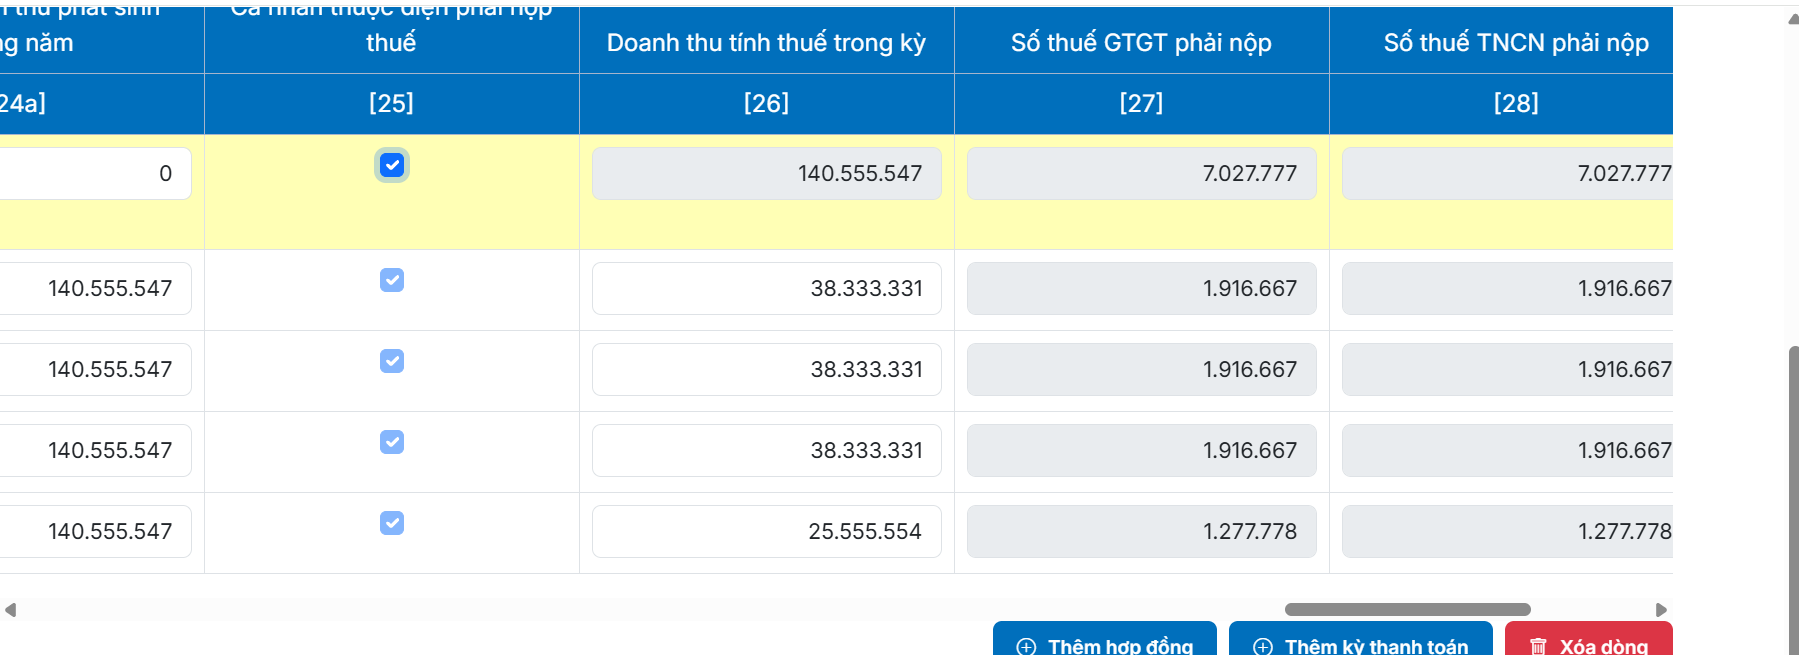Screen dimensions: 1799x655
Task: Select the GTGT tax field showing 7.027.777
Action: [x=1141, y=173]
